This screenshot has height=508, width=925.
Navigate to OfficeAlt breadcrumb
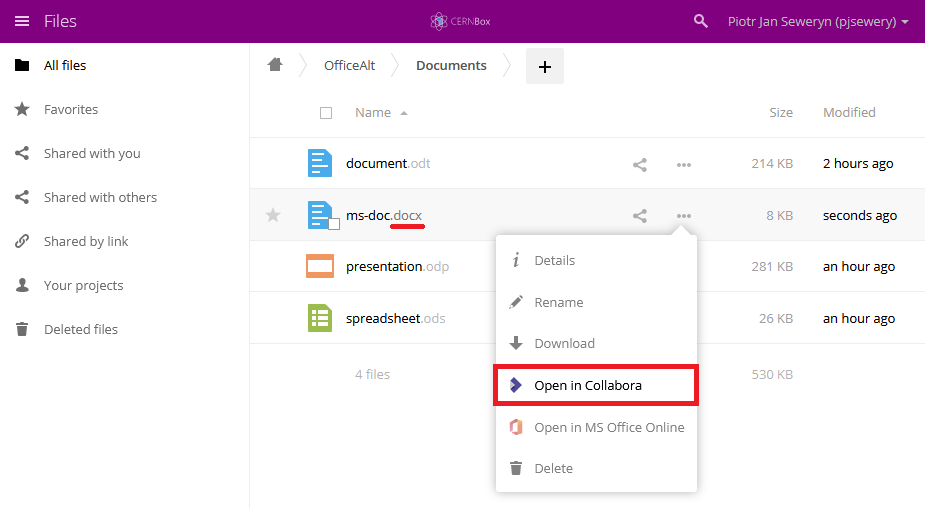(x=349, y=65)
